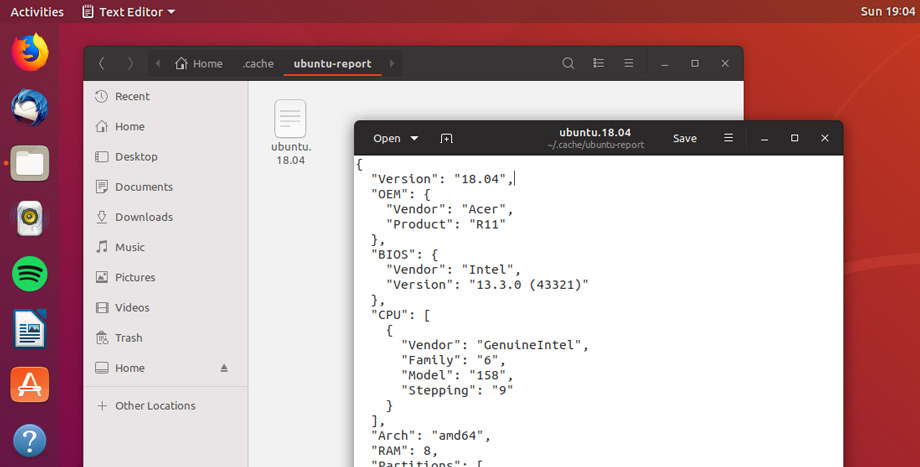This screenshot has width=920, height=467.
Task: Eject the Home volume in sidebar
Action: [224, 368]
